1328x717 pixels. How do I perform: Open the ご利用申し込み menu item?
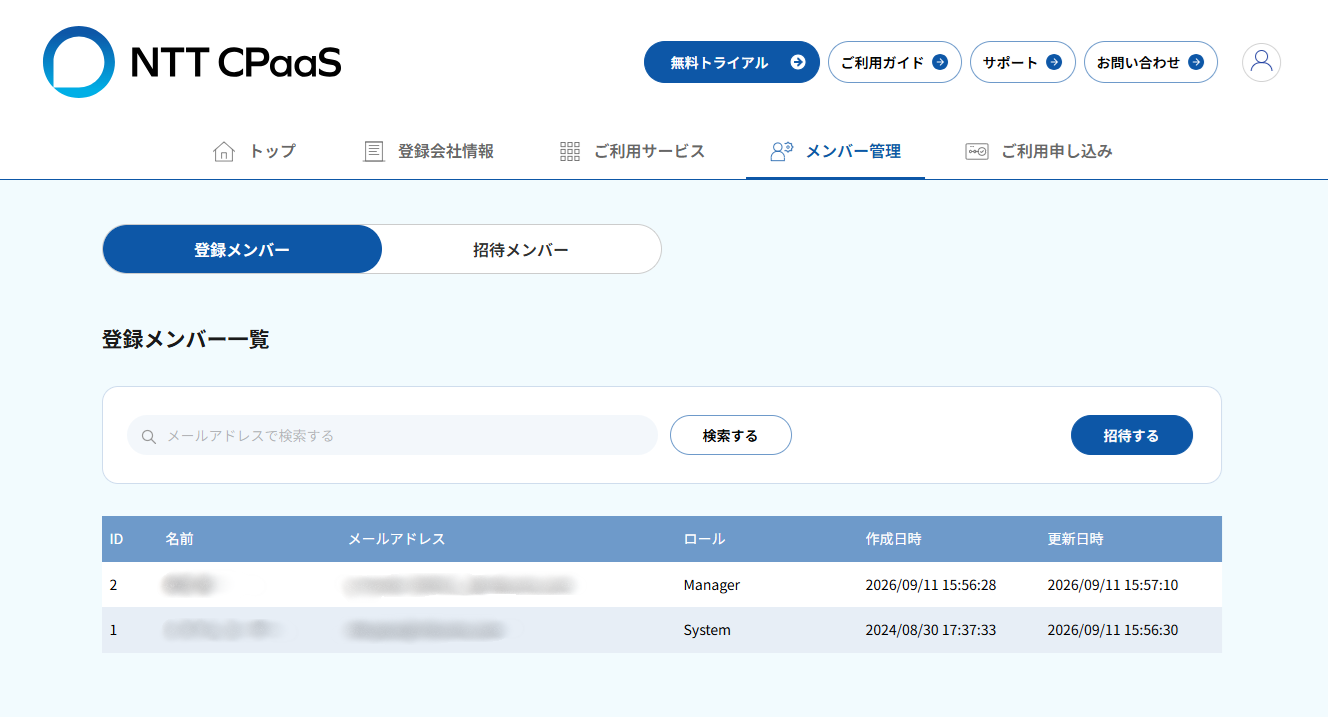[x=1040, y=151]
